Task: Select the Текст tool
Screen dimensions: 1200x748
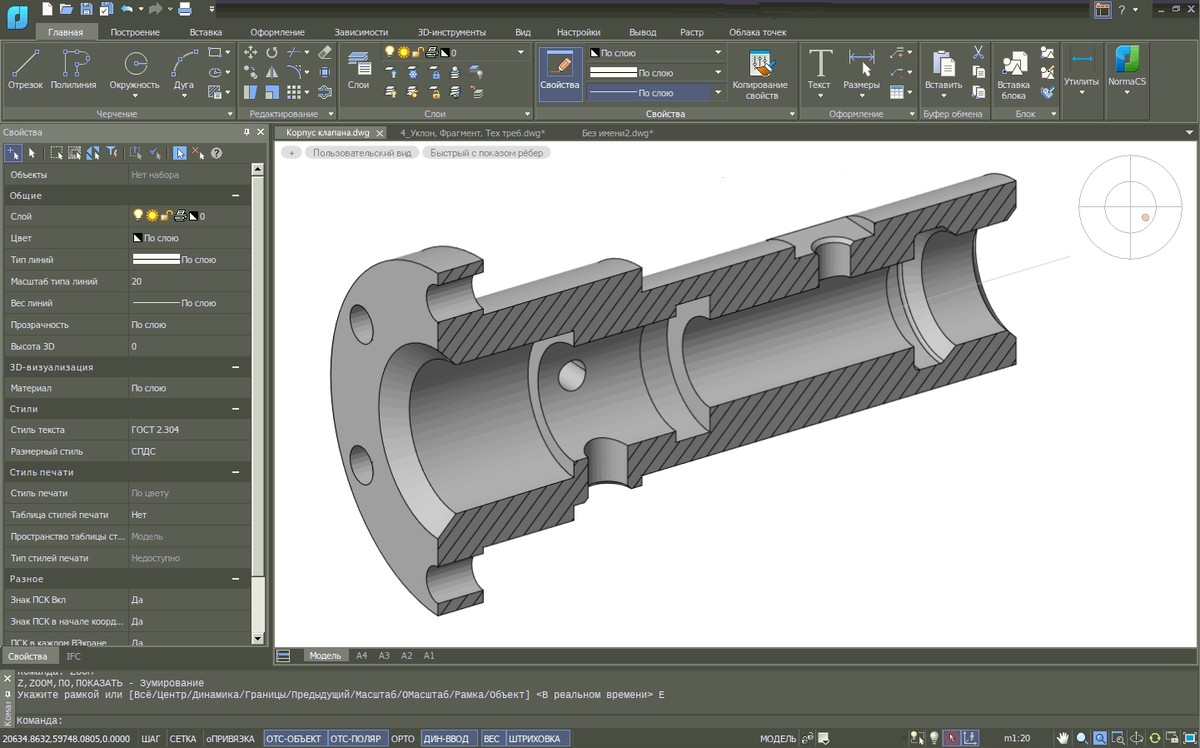Action: (x=819, y=70)
